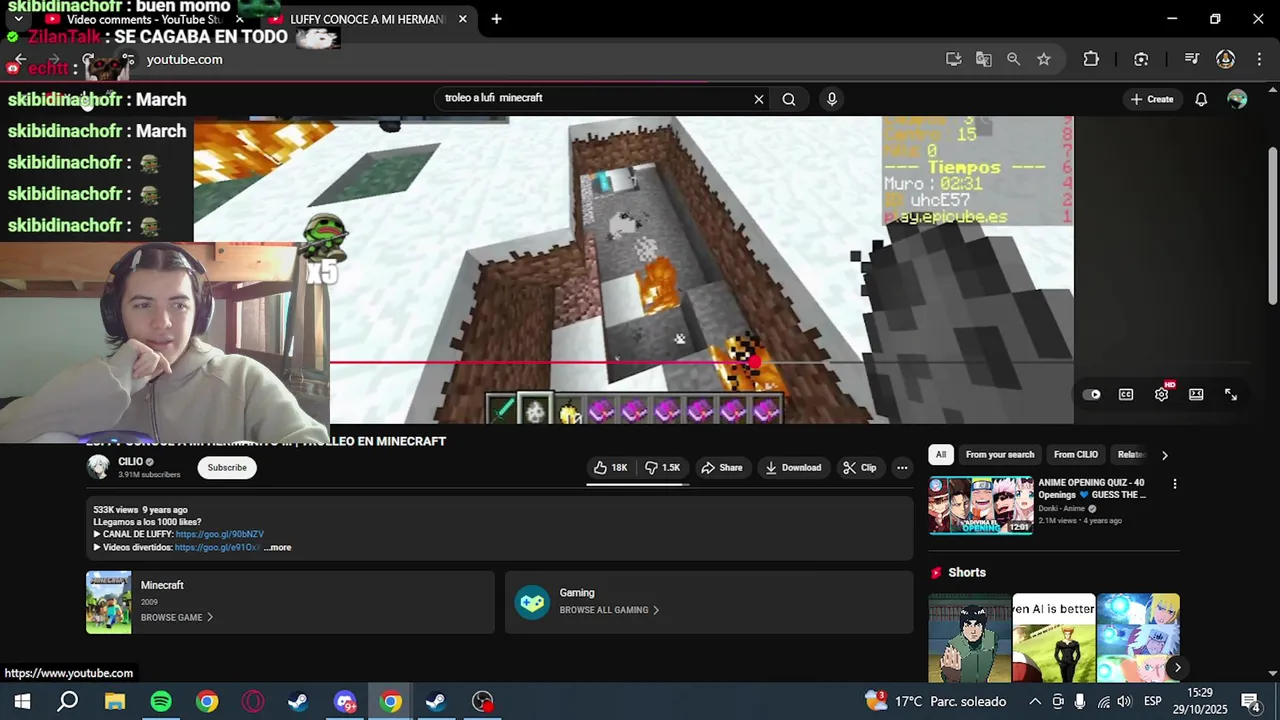Image resolution: width=1280 pixels, height=720 pixels.
Task: Open YouTube notifications bell
Action: pos(1201,99)
